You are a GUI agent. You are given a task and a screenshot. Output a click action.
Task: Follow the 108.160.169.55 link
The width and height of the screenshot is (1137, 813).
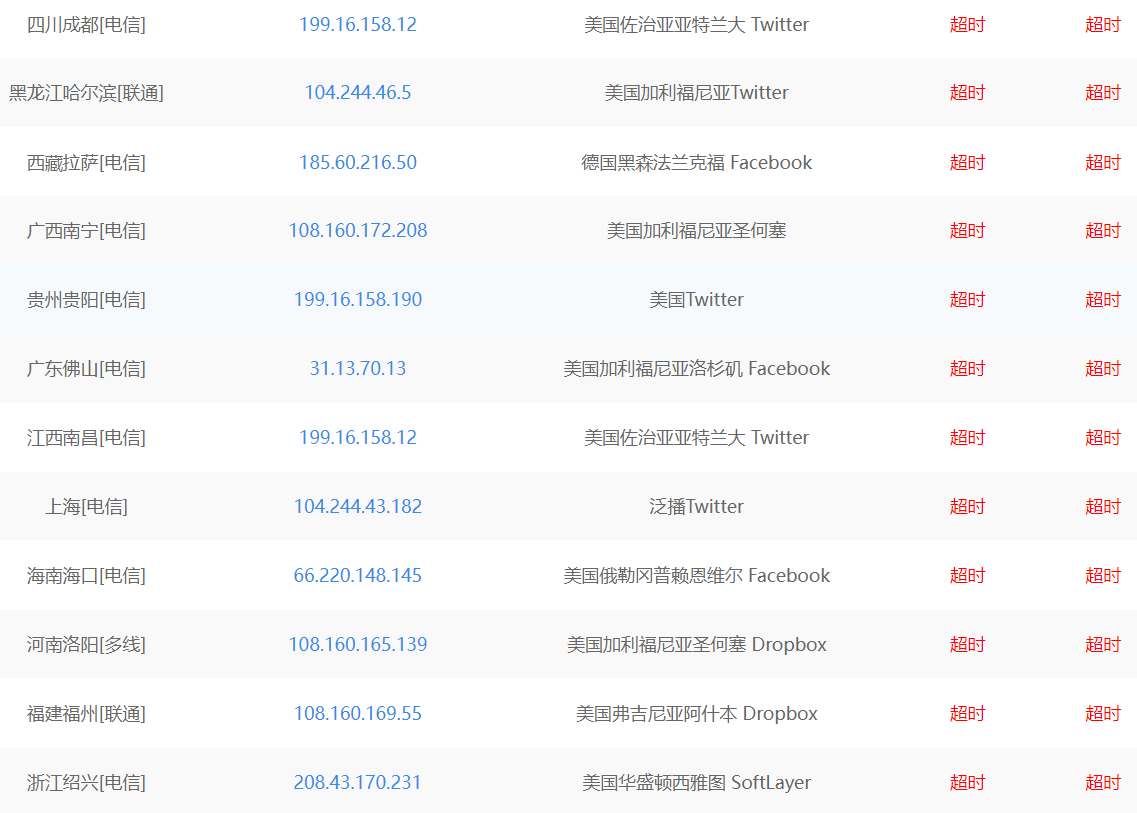coord(357,714)
